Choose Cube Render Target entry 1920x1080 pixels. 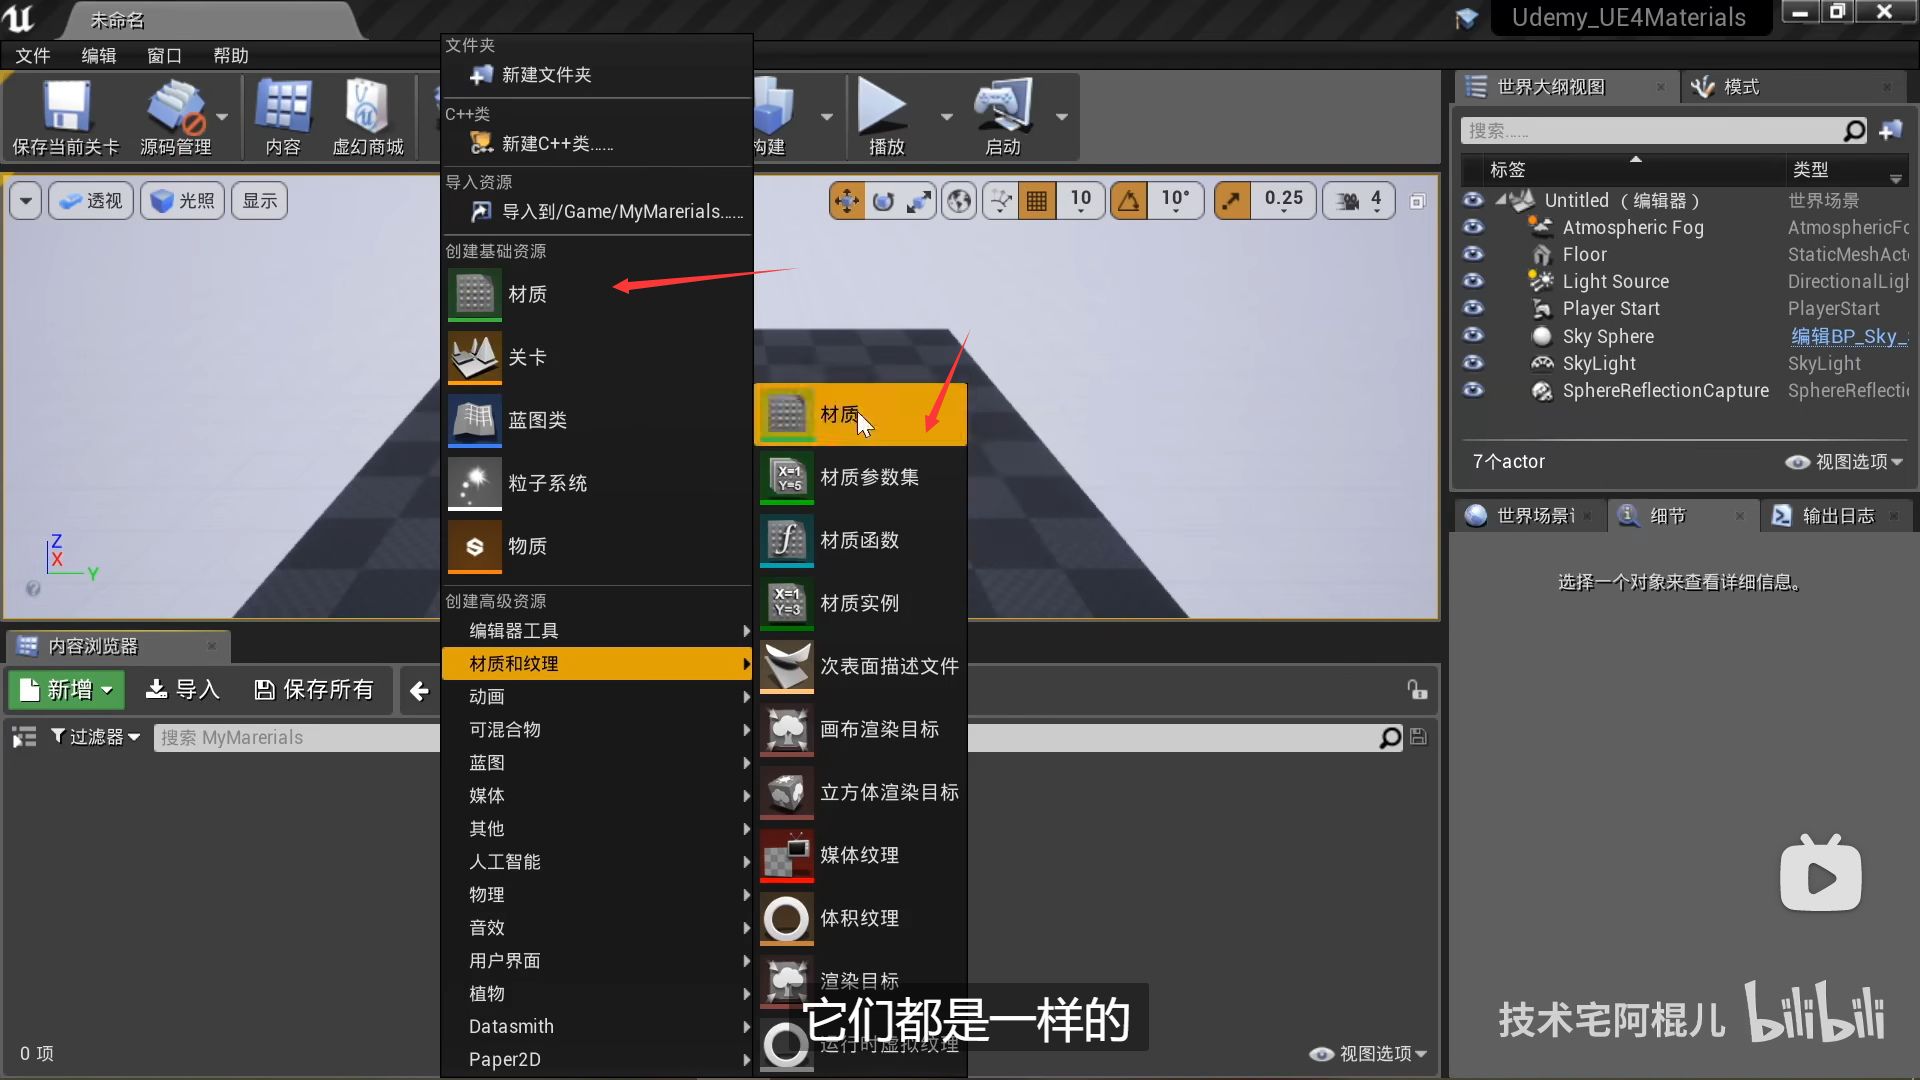point(861,792)
